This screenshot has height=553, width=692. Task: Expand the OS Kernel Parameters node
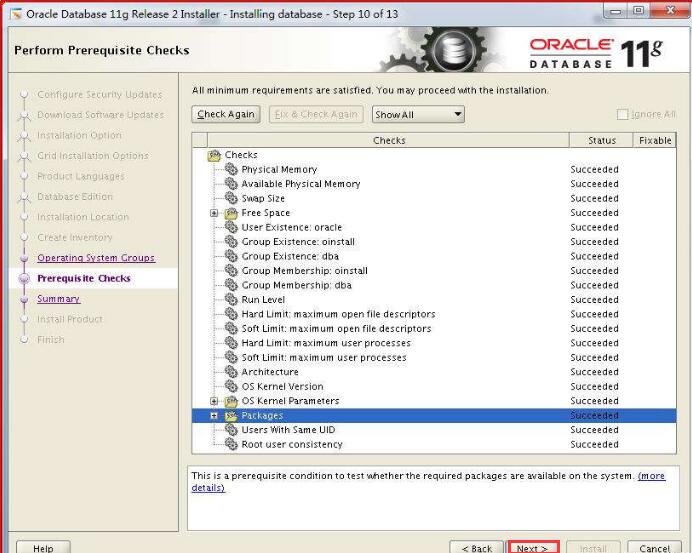tap(214, 401)
